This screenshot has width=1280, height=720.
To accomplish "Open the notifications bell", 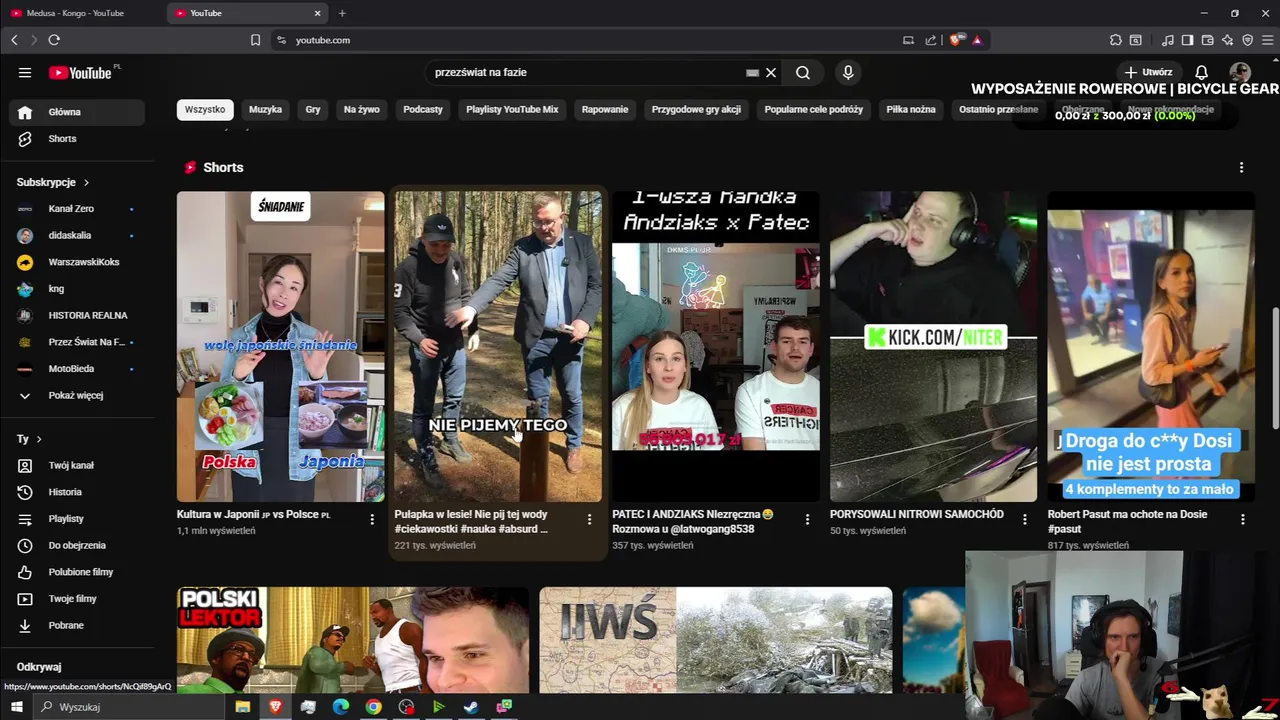I will point(1202,72).
